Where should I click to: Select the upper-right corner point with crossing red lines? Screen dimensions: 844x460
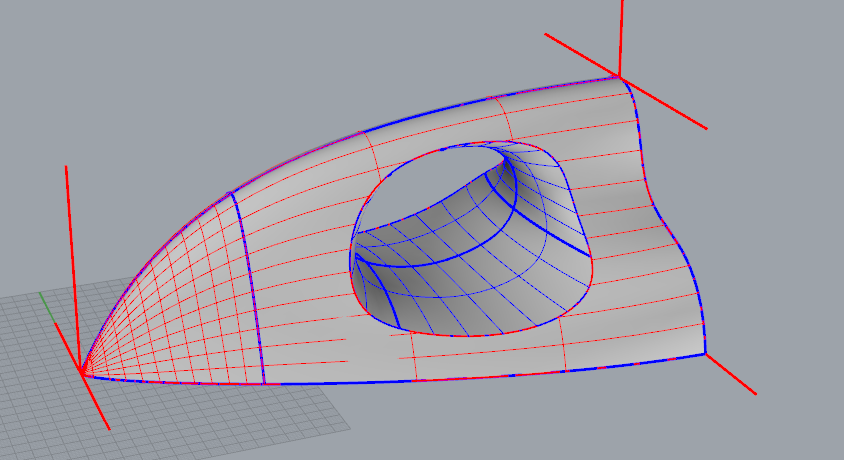(x=620, y=77)
